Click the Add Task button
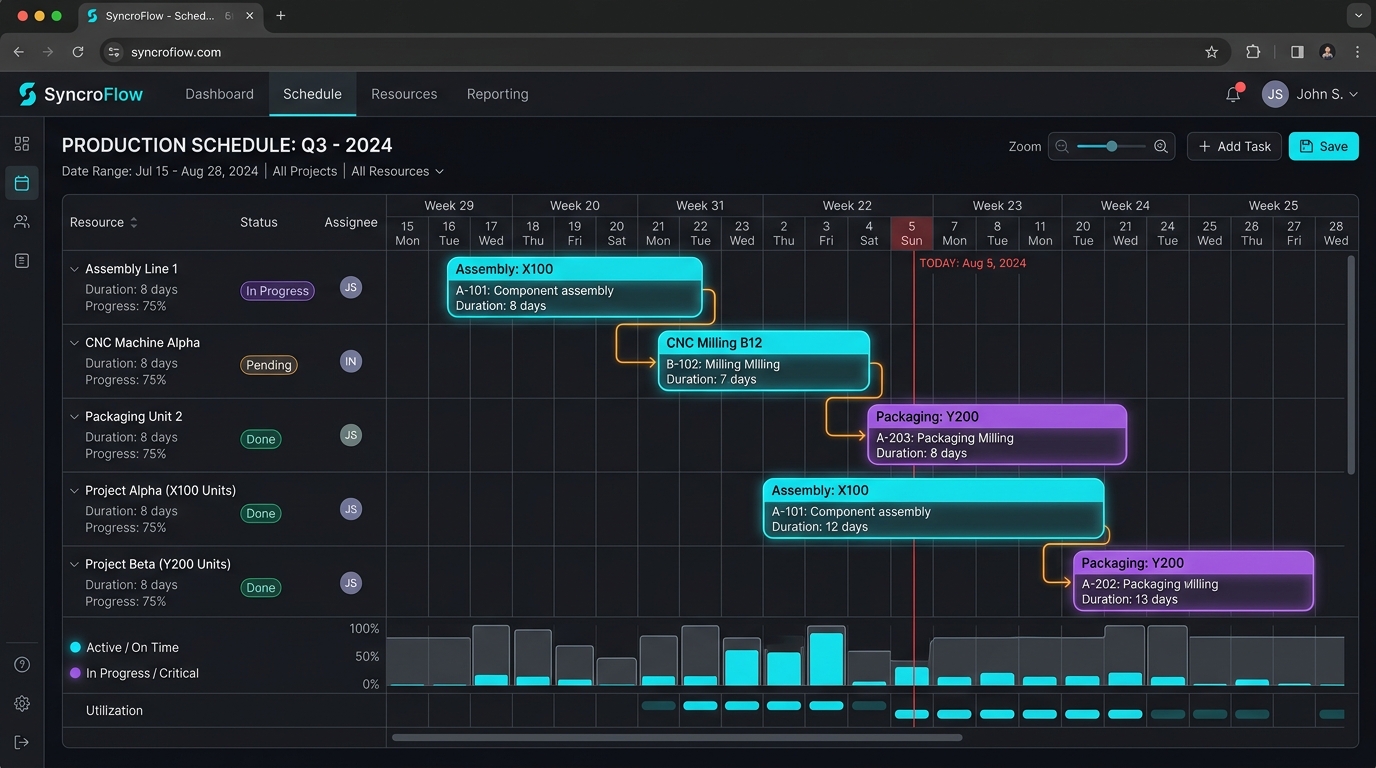Screen dimensions: 1376x768 tap(1234, 146)
